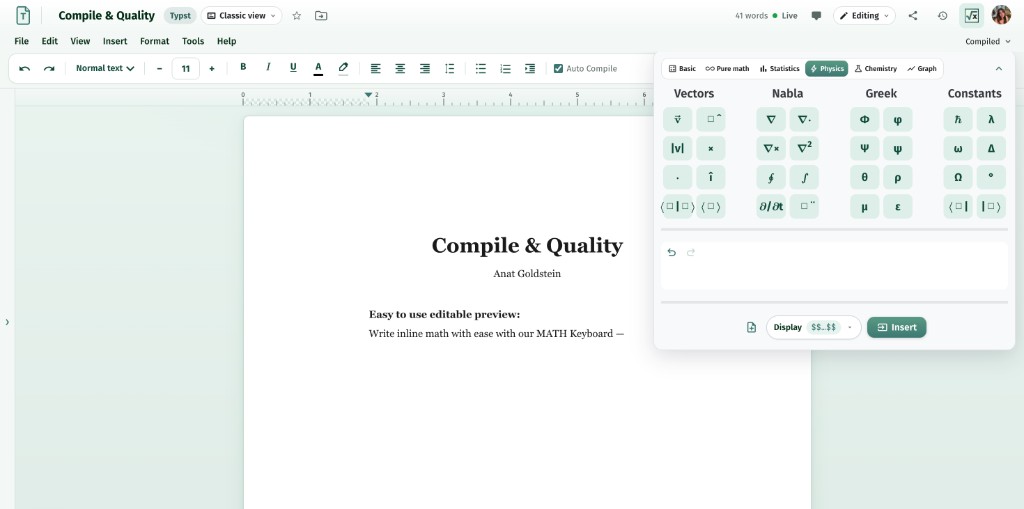The height and width of the screenshot is (509, 1024).
Task: Open the comments panel
Action: click(816, 16)
